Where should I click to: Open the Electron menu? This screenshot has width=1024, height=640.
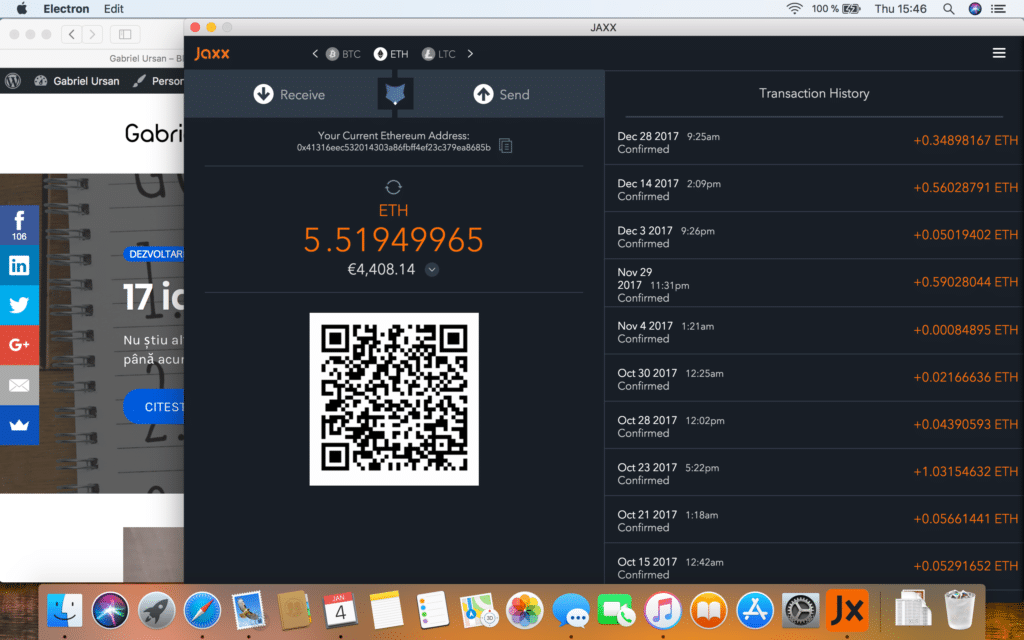66,8
